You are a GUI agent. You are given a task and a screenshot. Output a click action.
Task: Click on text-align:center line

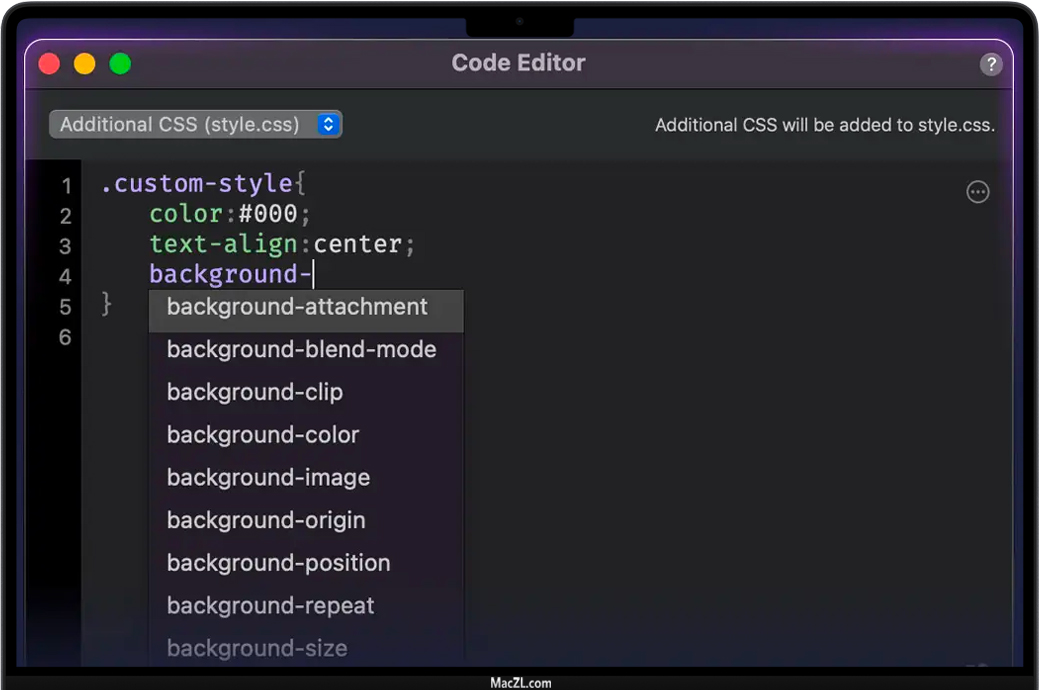click(282, 245)
